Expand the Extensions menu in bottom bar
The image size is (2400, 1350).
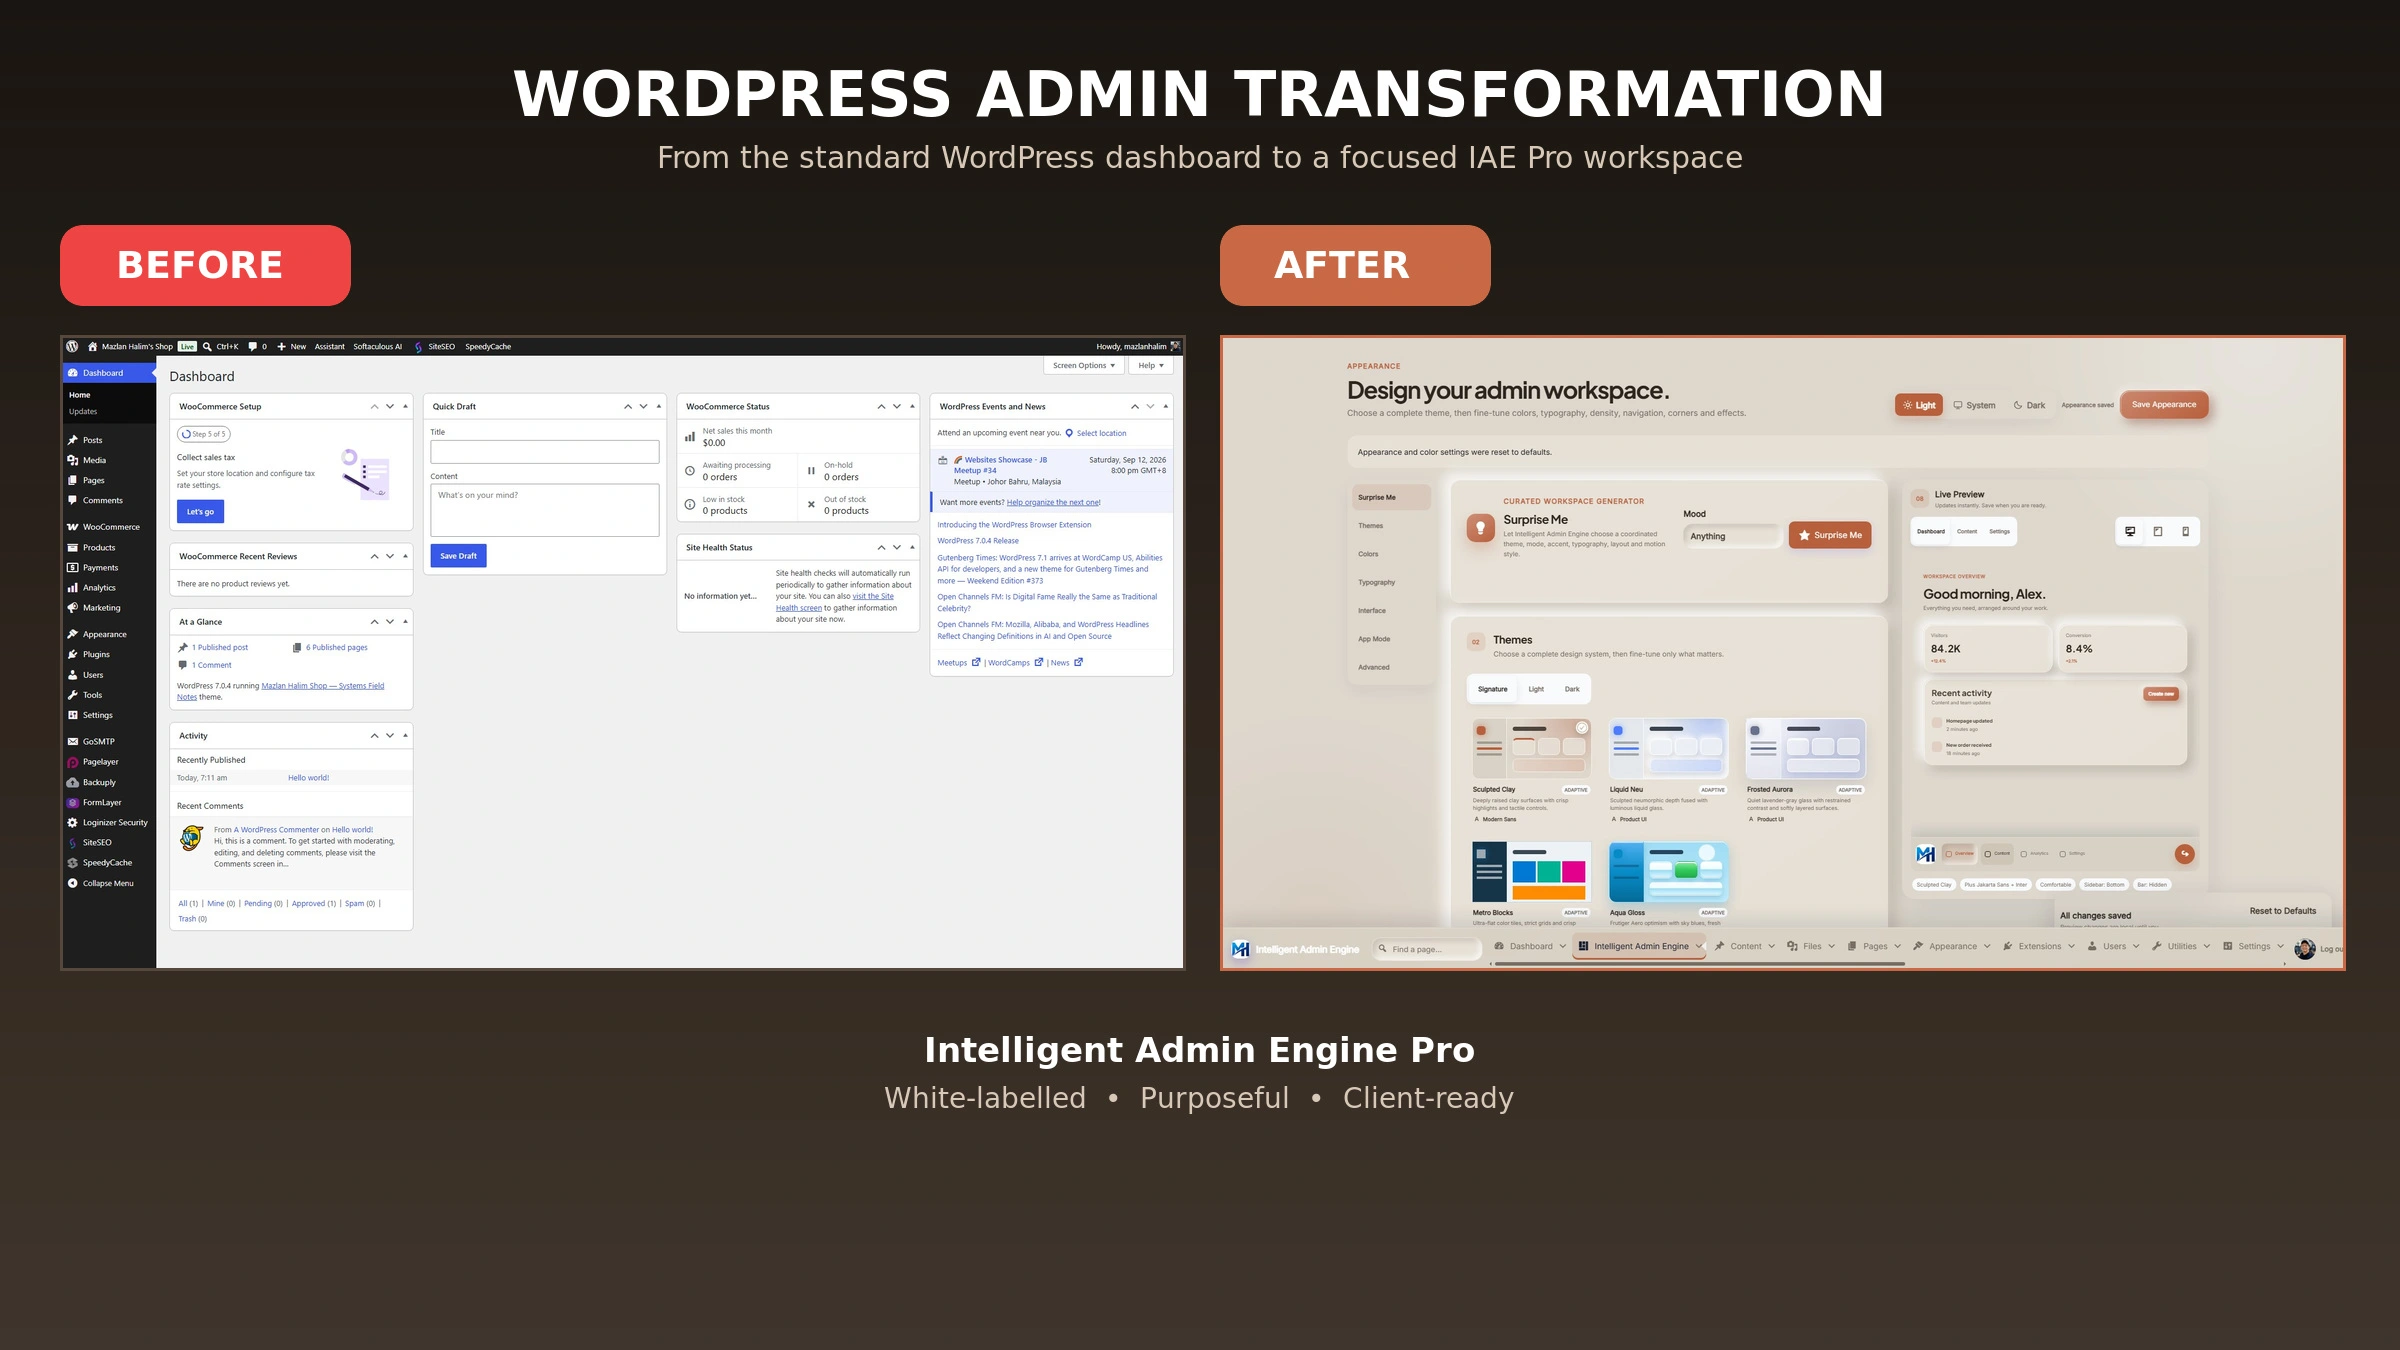2038,946
